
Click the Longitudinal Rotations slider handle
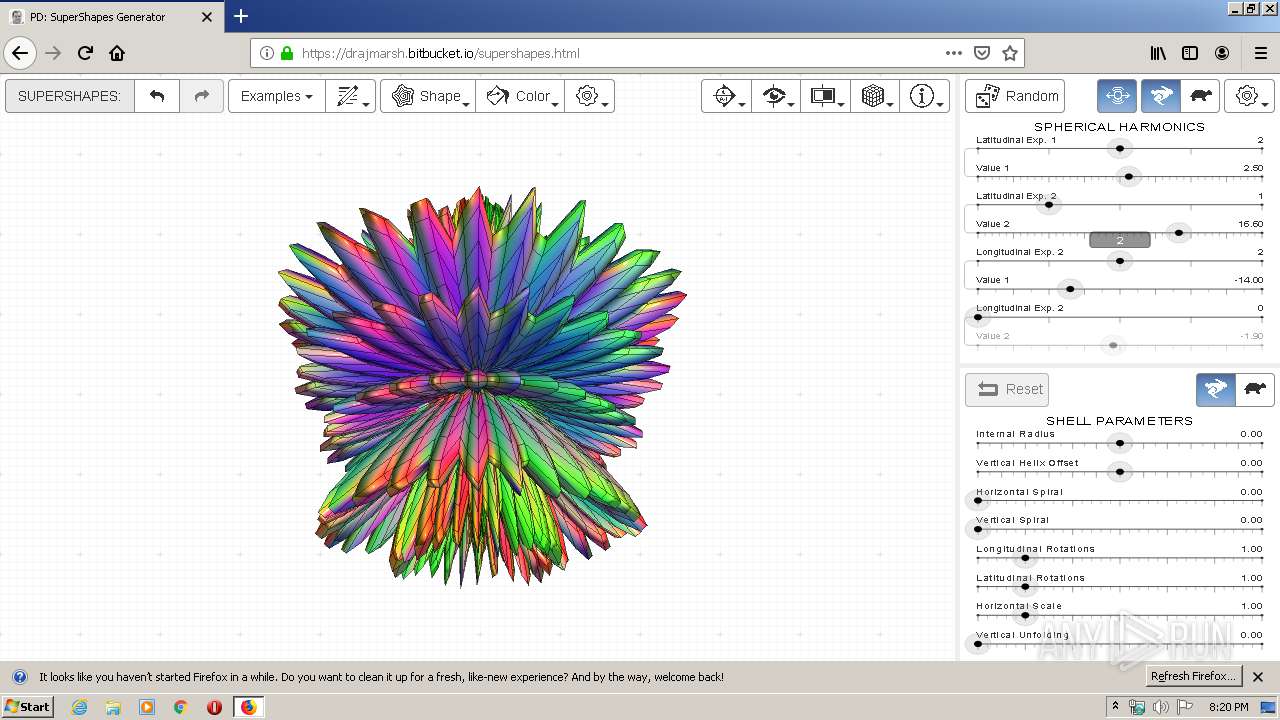tap(1025, 558)
